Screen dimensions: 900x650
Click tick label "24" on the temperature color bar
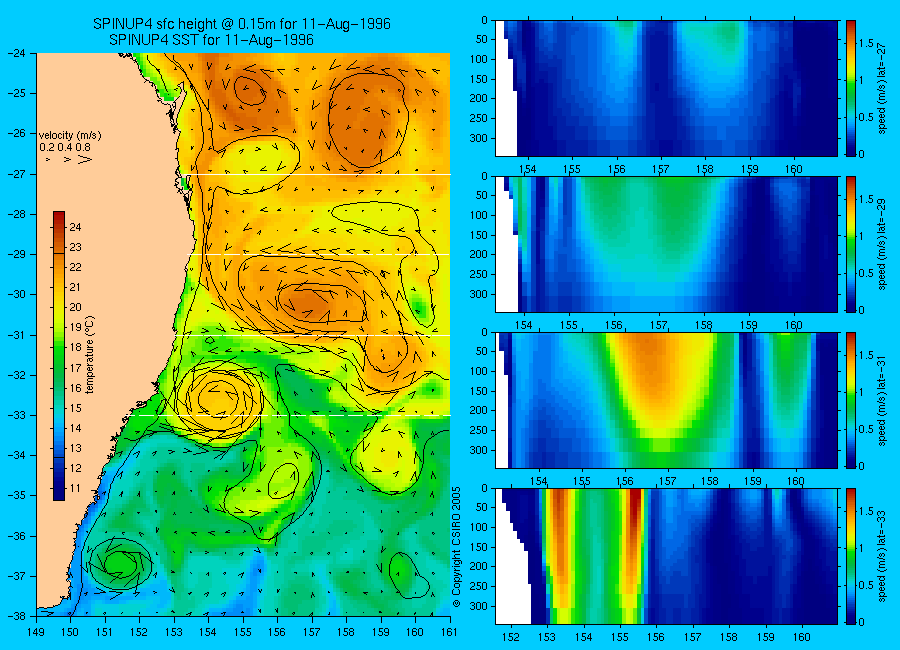click(x=75, y=227)
